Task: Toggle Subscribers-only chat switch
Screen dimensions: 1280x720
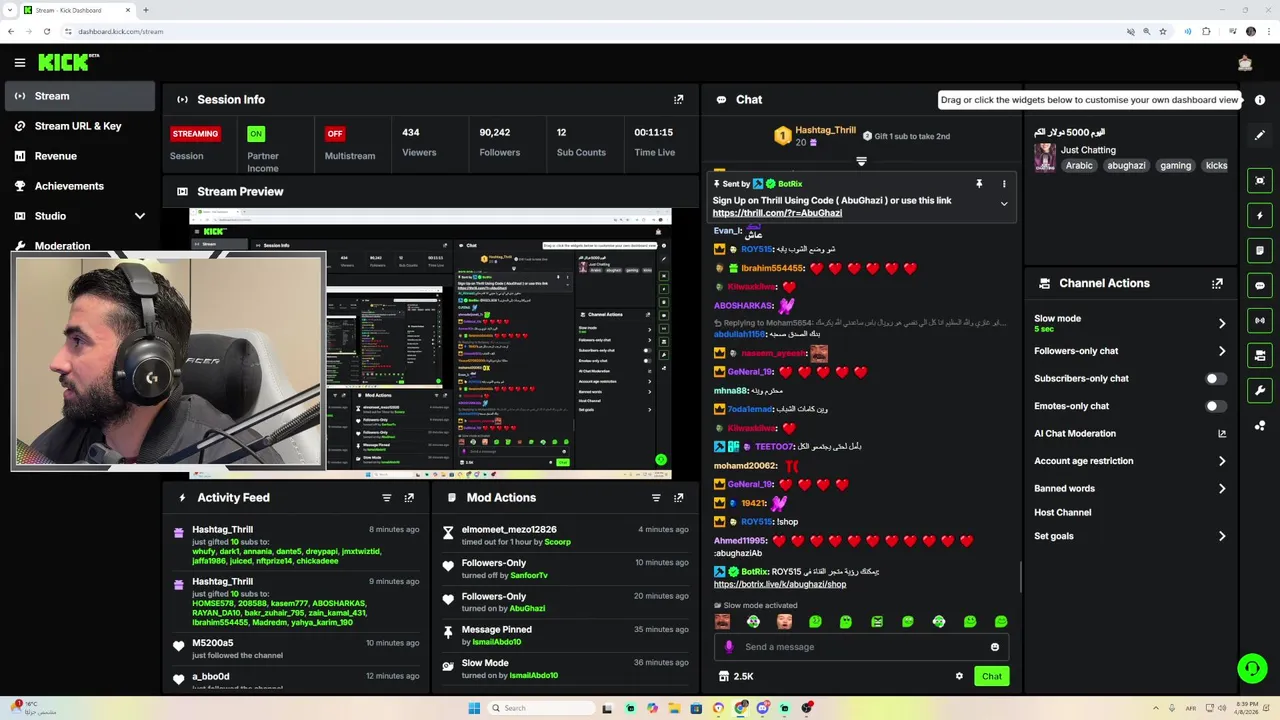Action: (1215, 378)
